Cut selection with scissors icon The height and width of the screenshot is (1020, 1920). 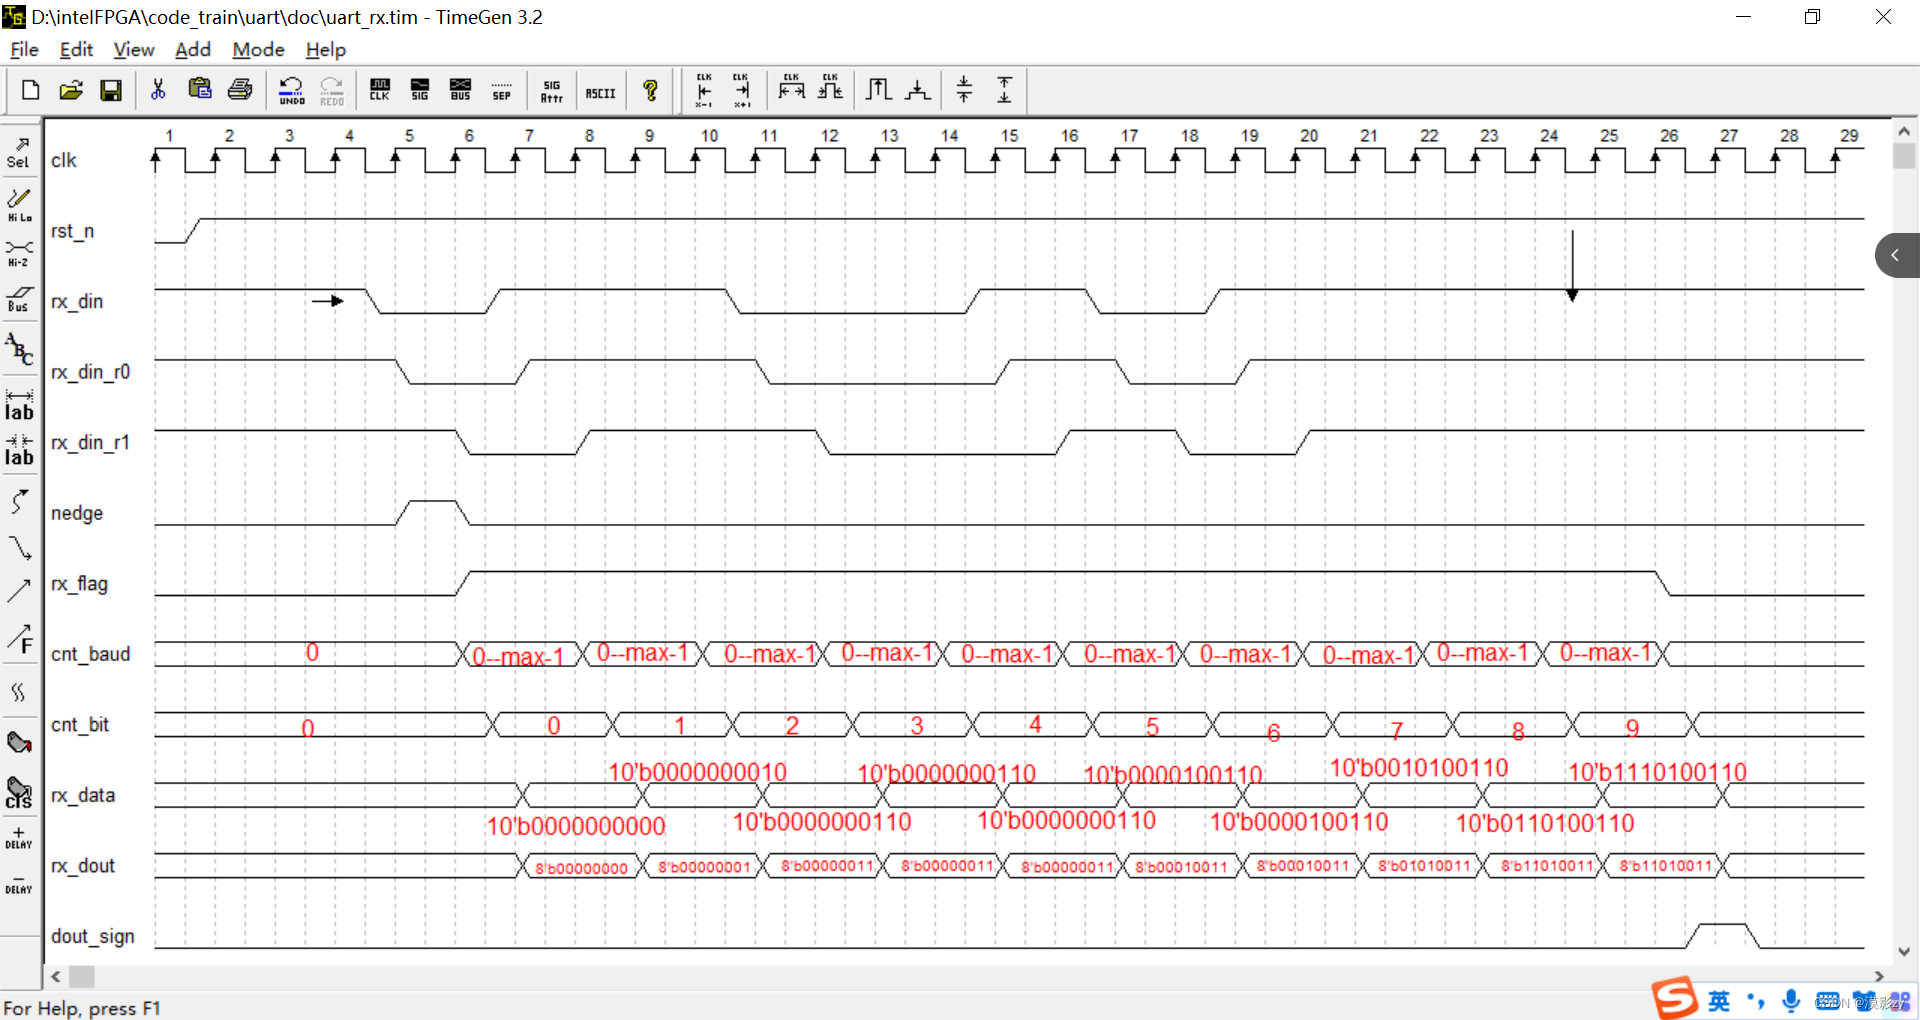pyautogui.click(x=158, y=90)
